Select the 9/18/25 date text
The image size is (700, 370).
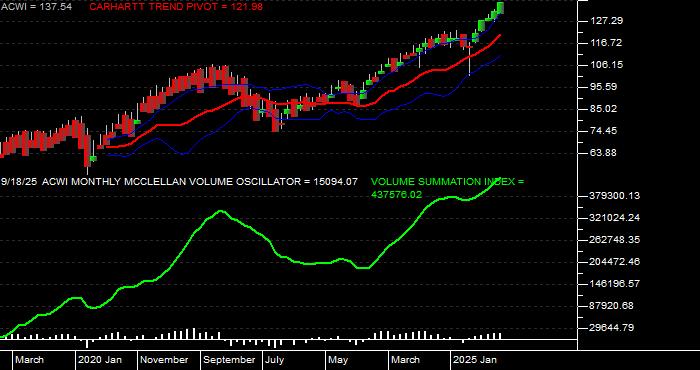coord(20,182)
